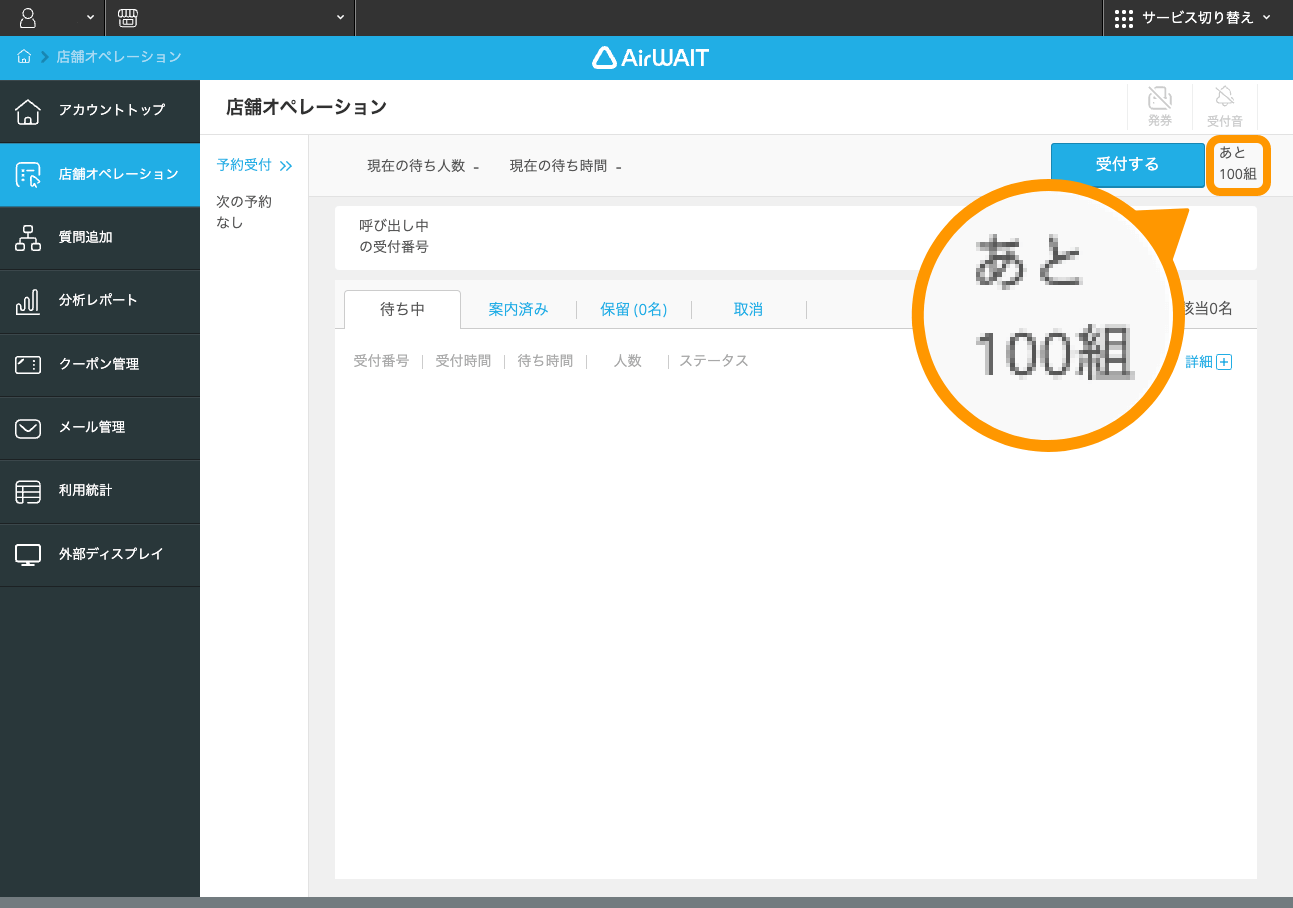Open アカウントトップ from the sidebar
This screenshot has width=1293, height=908.
pyautogui.click(x=100, y=111)
